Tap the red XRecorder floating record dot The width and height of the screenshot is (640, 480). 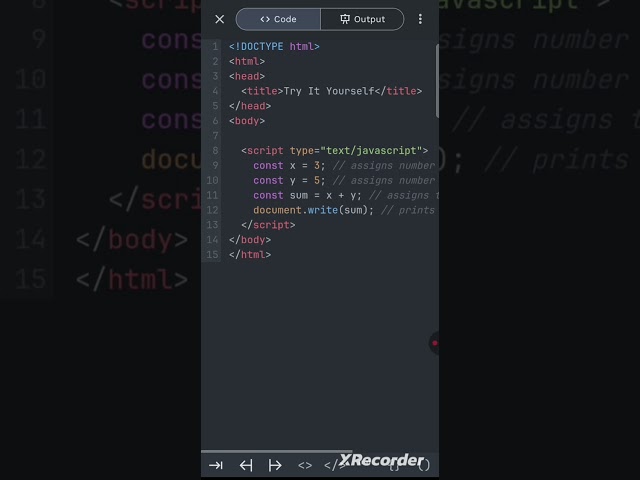[435, 343]
